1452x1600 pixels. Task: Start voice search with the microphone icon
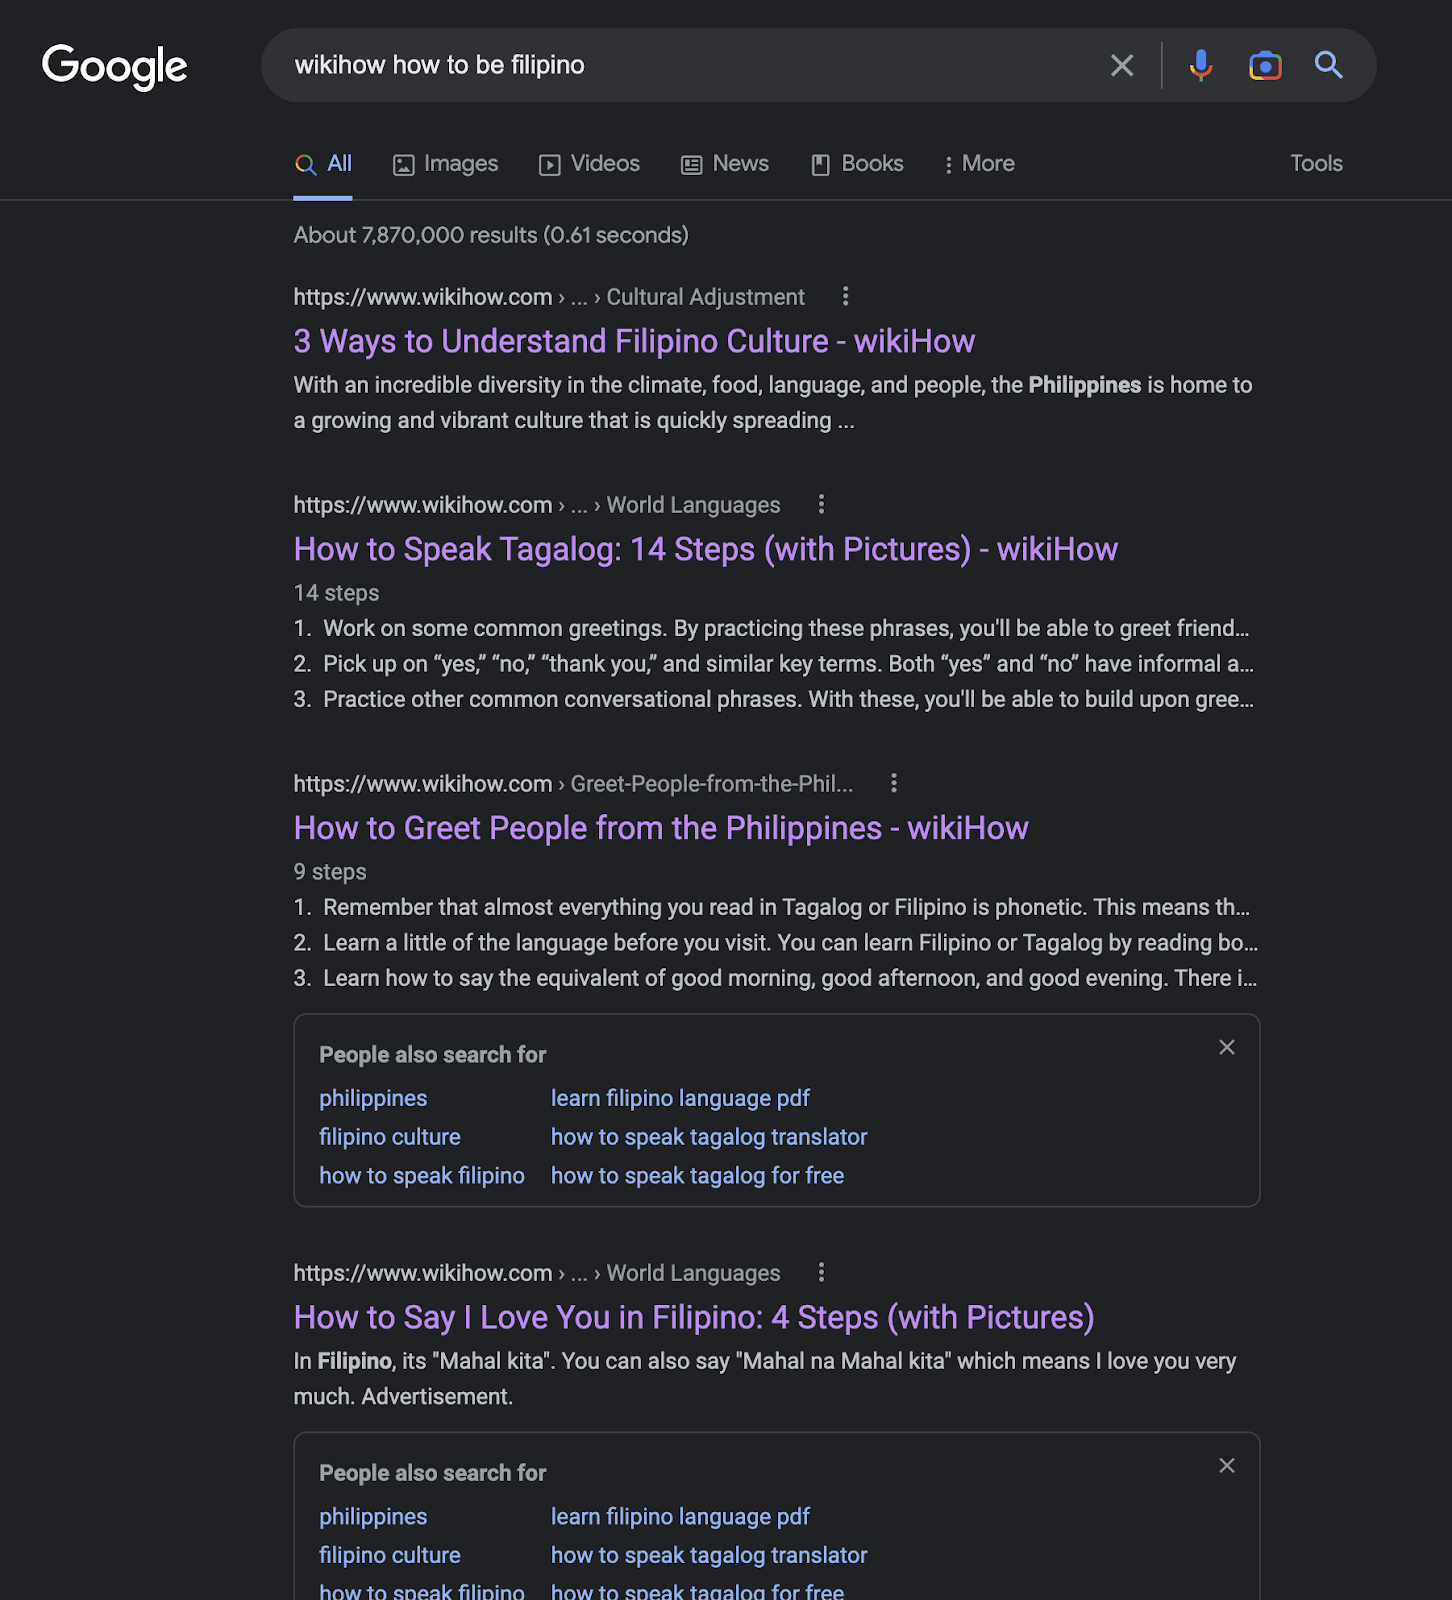(1201, 66)
